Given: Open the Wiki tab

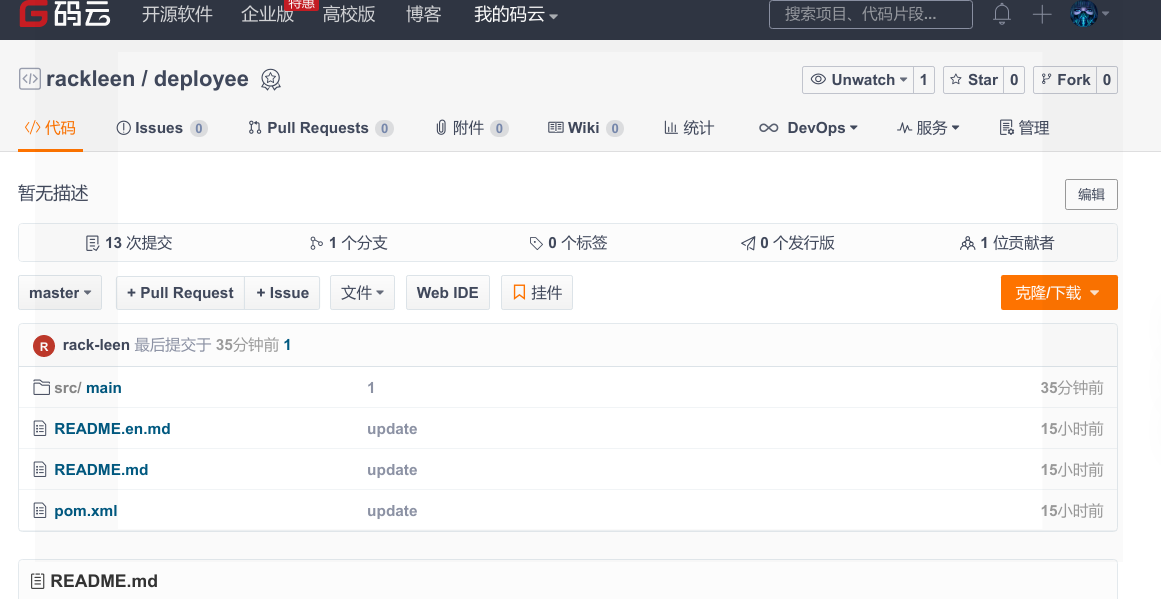Looking at the screenshot, I should 584,128.
